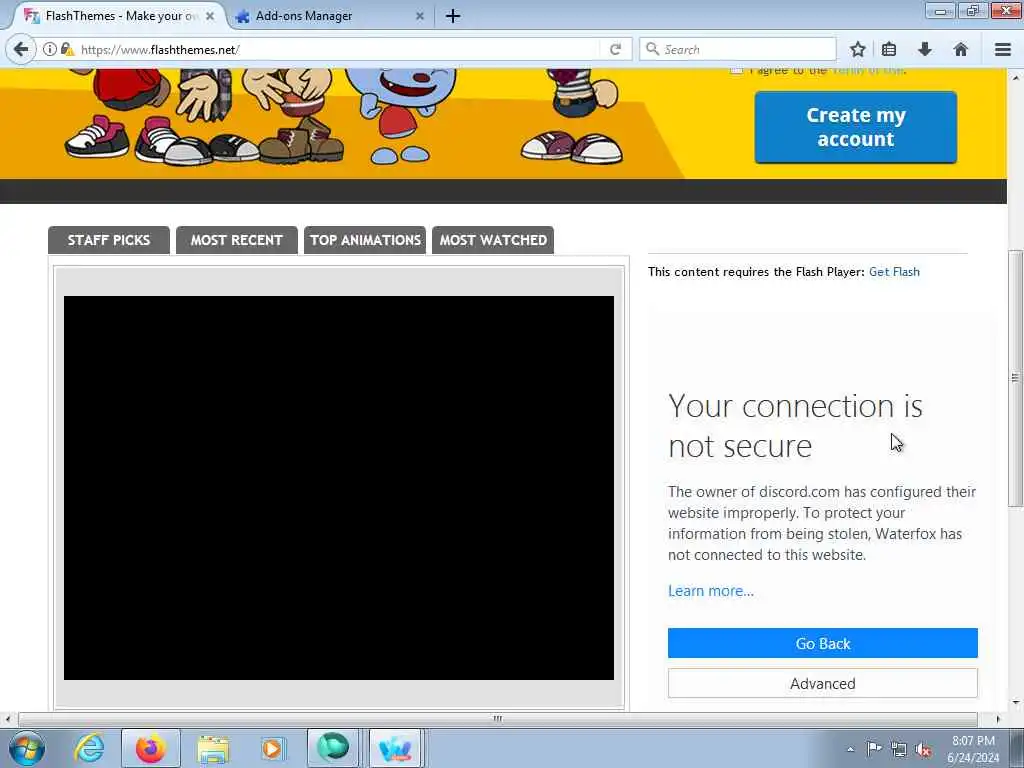This screenshot has width=1024, height=768.
Task: Click into the Search box
Action: pyautogui.click(x=738, y=49)
